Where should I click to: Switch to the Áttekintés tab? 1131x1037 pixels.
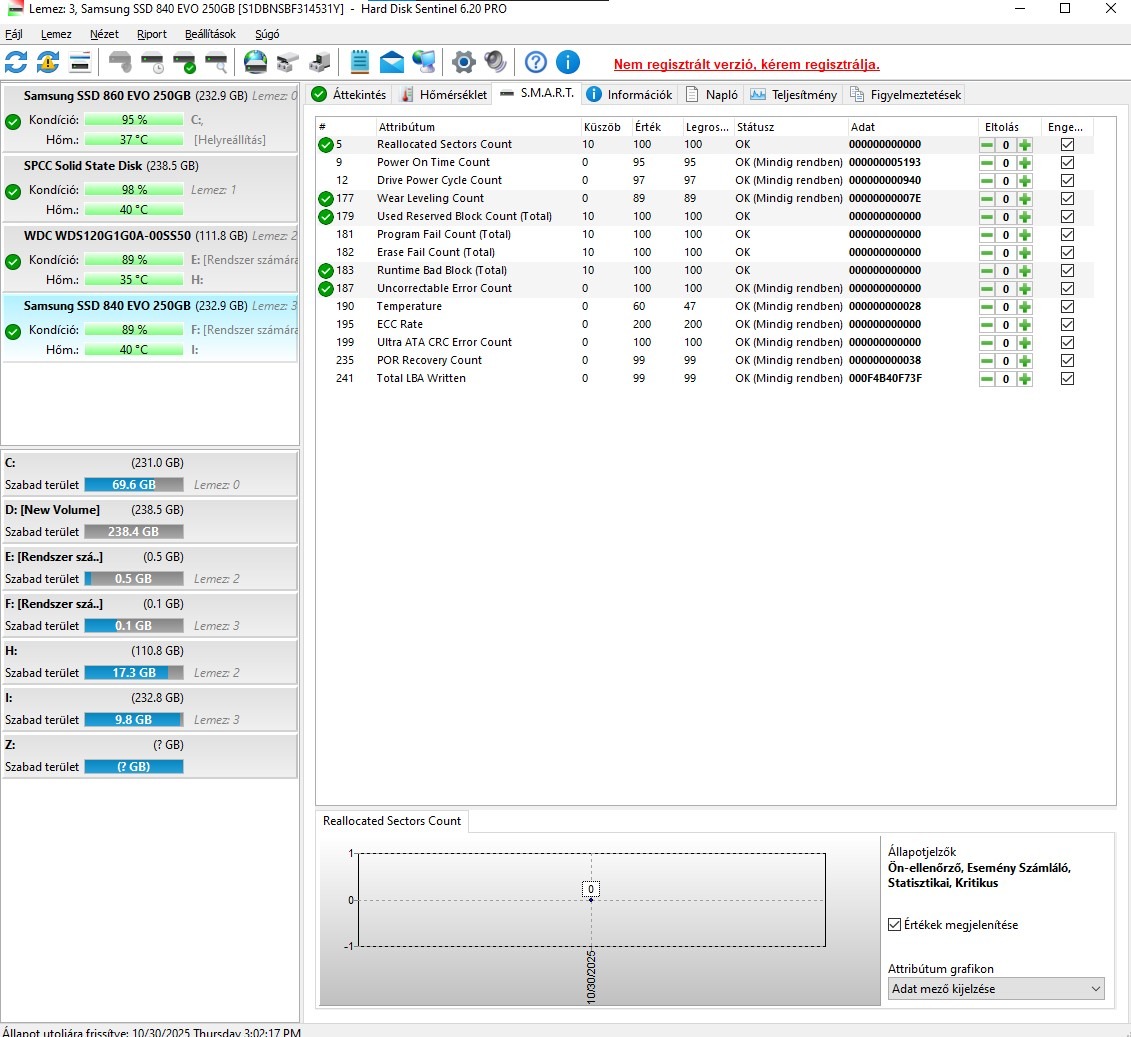[x=350, y=94]
